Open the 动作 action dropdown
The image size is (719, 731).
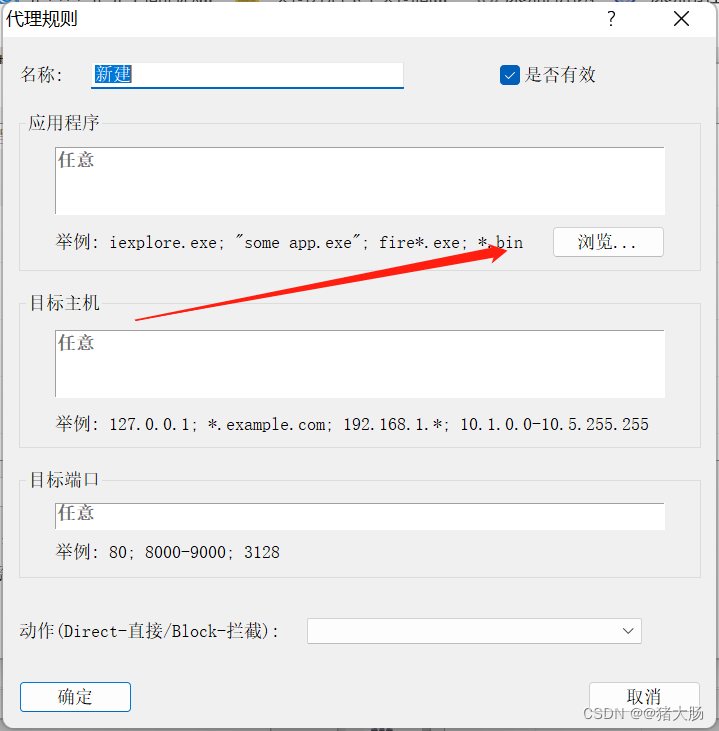(x=474, y=631)
